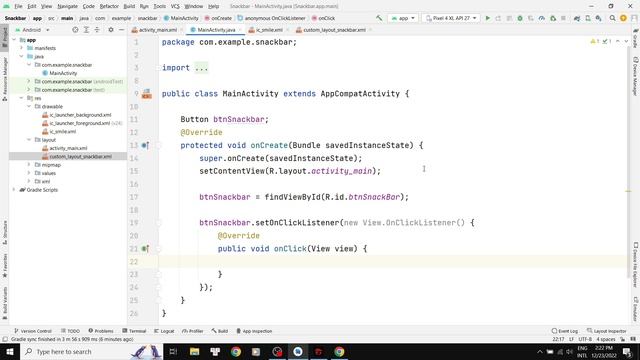
Task: Toggle the Device Manager right side tab
Action: [636, 76]
